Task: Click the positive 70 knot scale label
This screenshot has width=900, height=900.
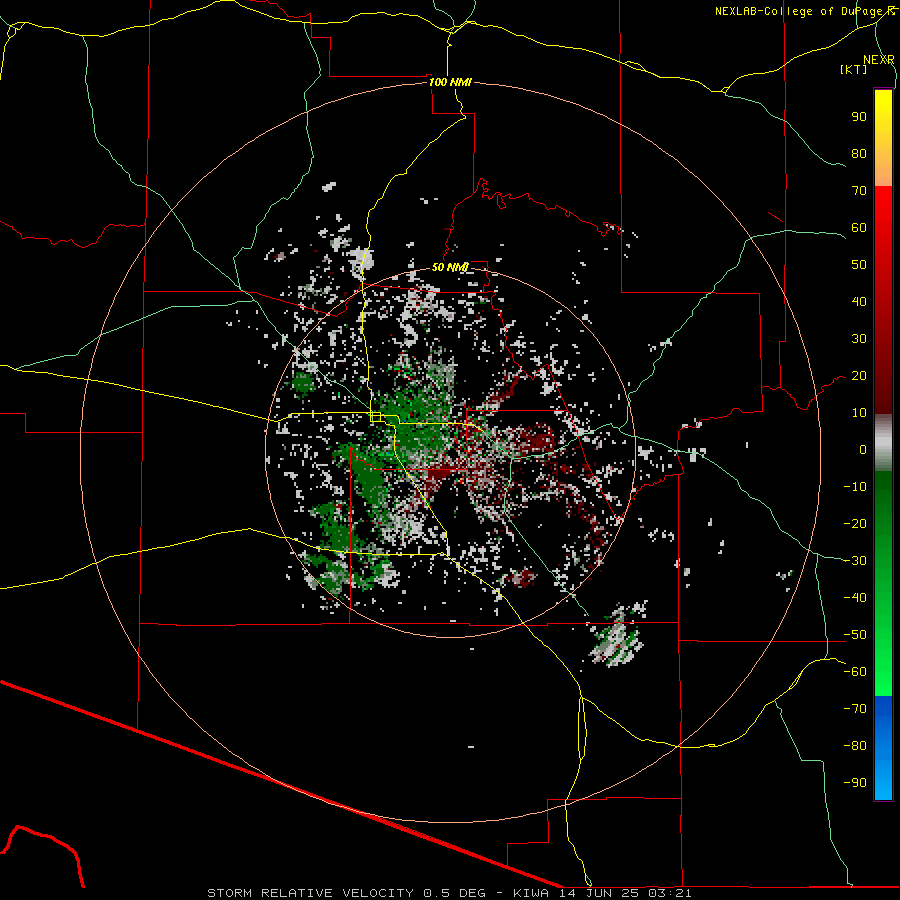Action: (x=859, y=191)
